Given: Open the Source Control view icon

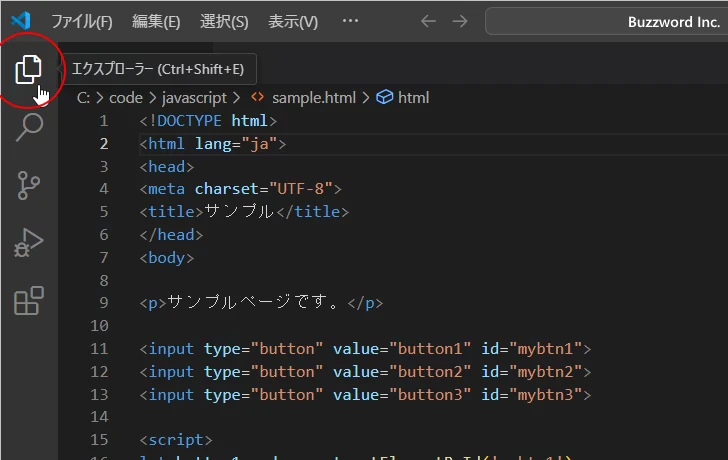Looking at the screenshot, I should (x=29, y=185).
